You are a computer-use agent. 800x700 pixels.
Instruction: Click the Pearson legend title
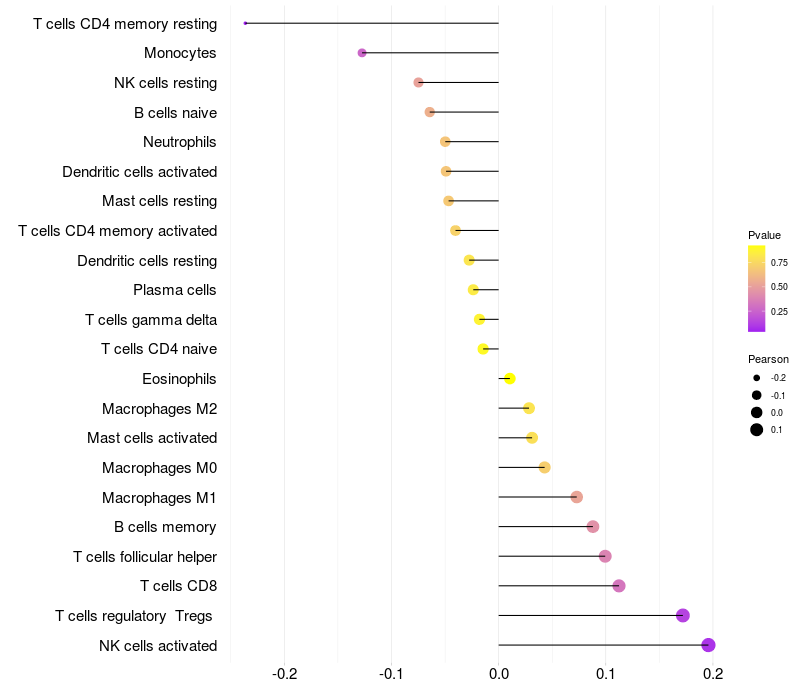point(768,359)
